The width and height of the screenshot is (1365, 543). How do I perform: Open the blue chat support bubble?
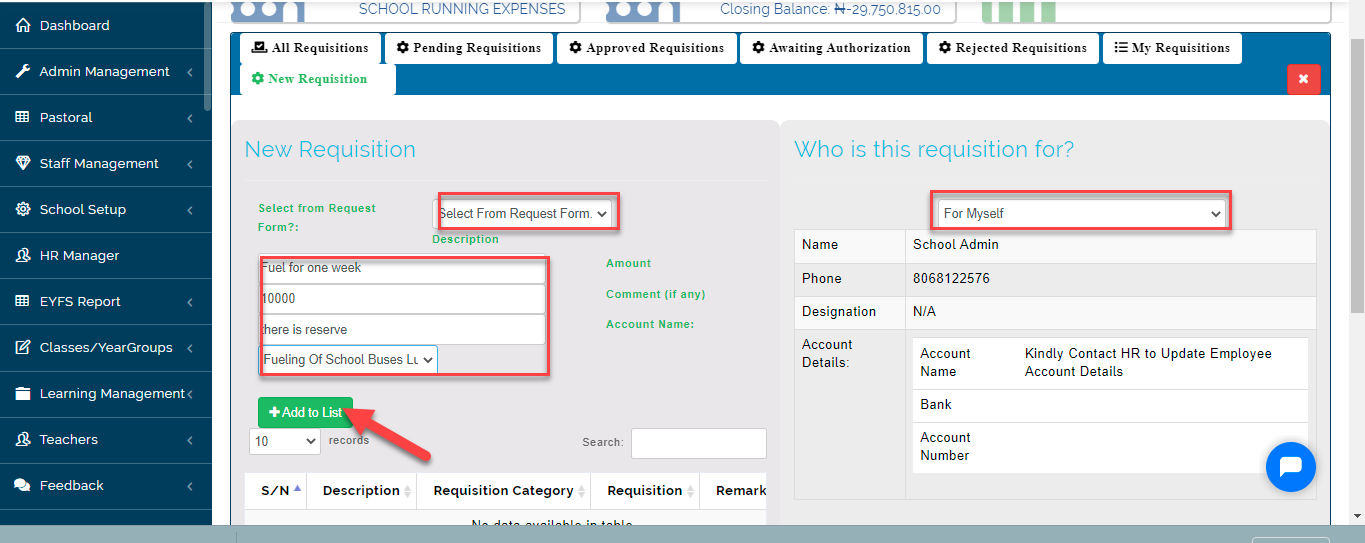point(1290,467)
